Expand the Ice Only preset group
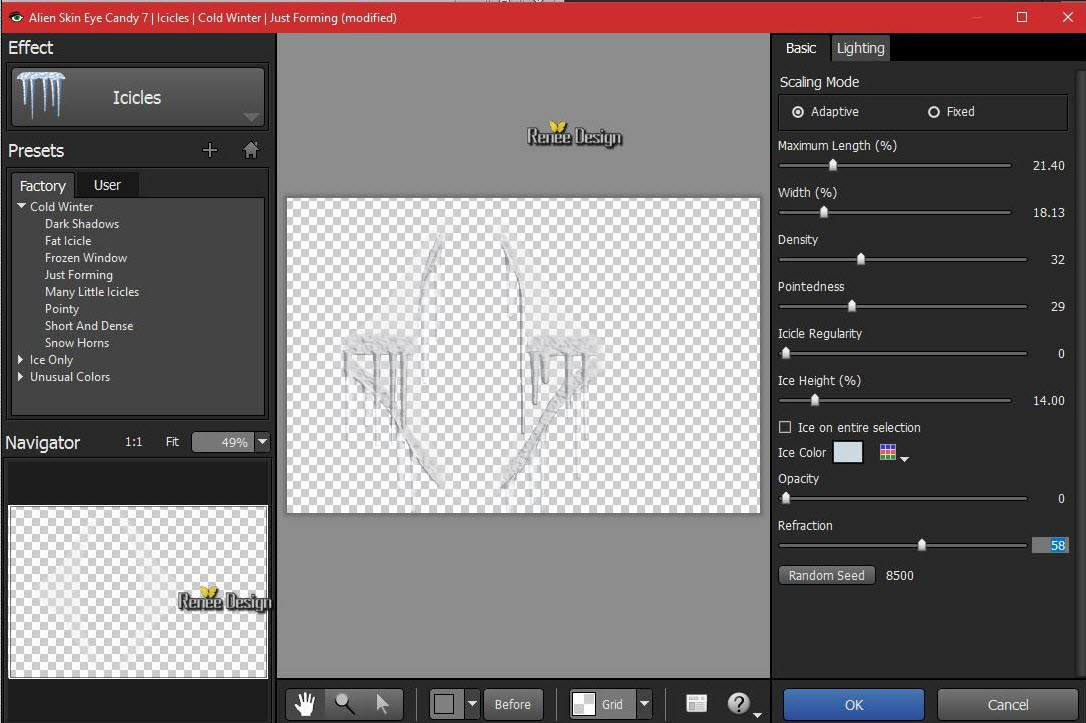 [21, 360]
